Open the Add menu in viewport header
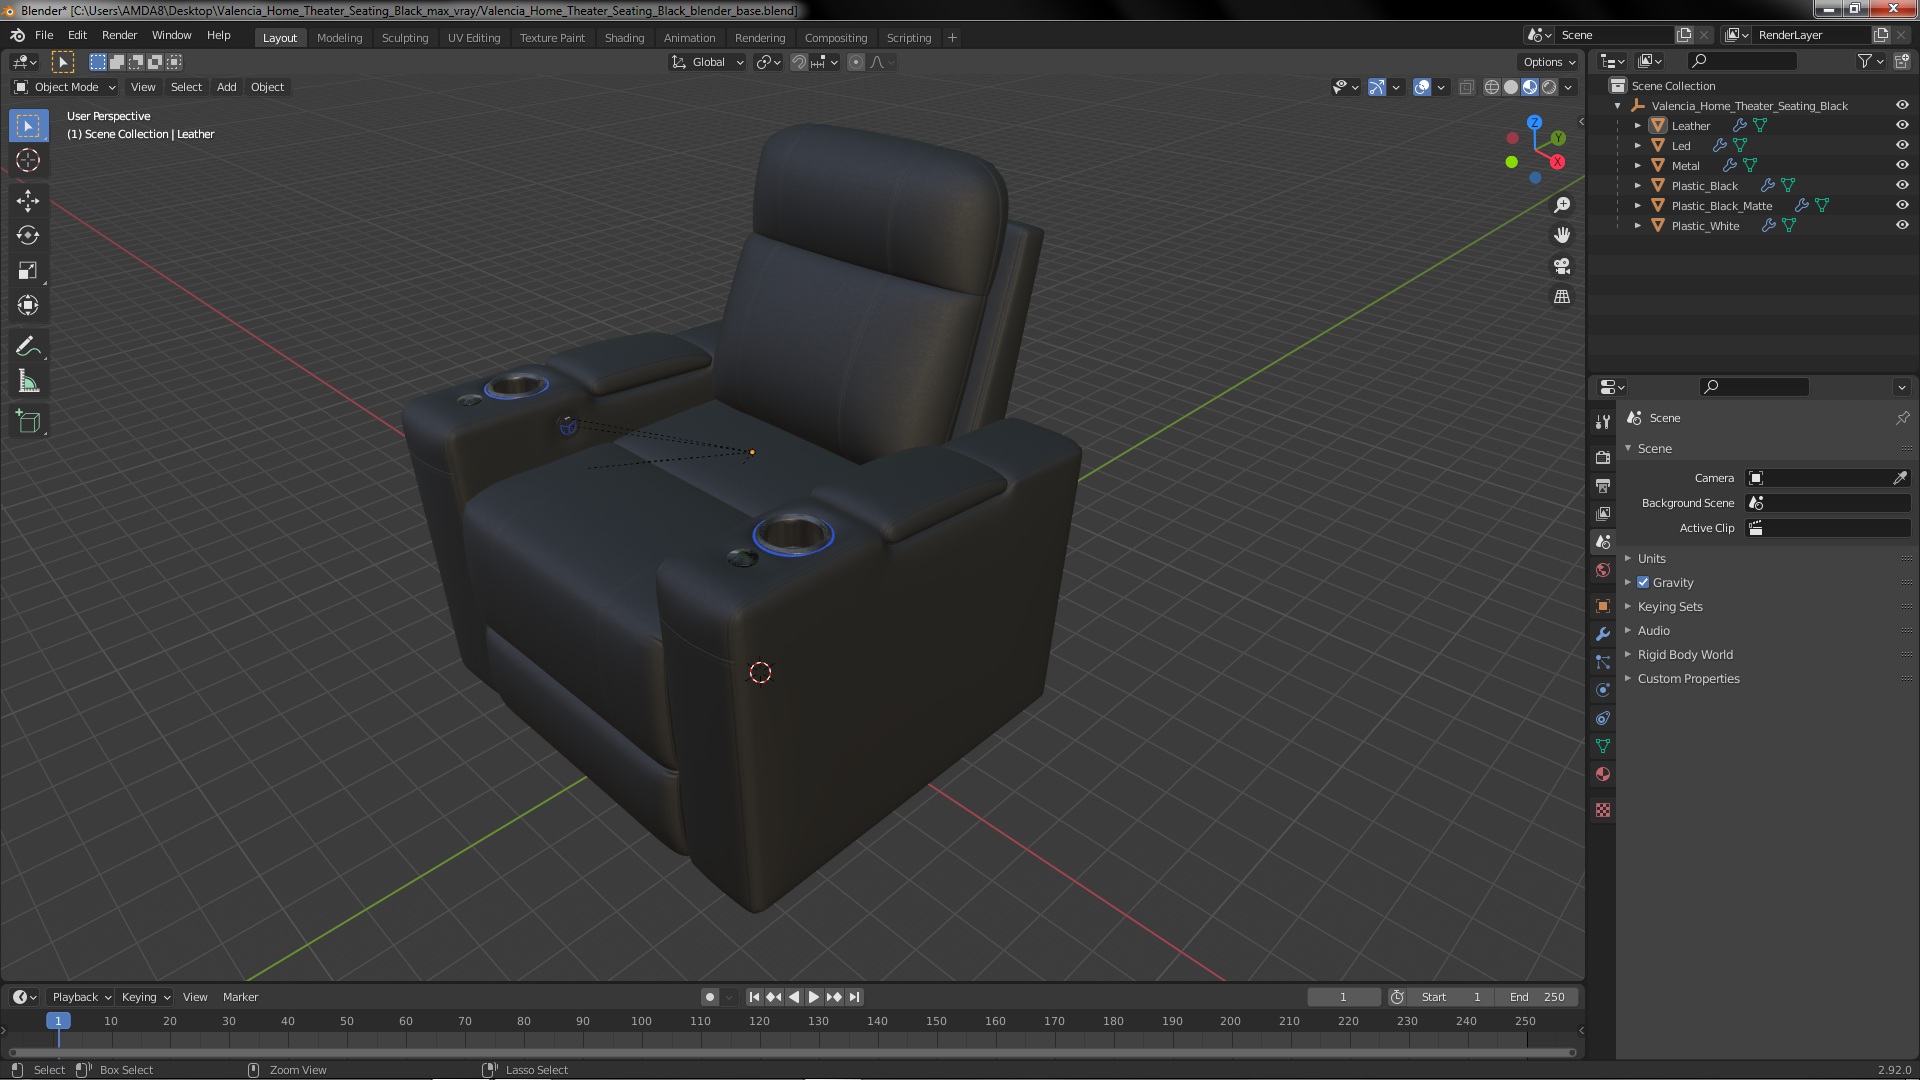The image size is (1920, 1080). pos(227,87)
